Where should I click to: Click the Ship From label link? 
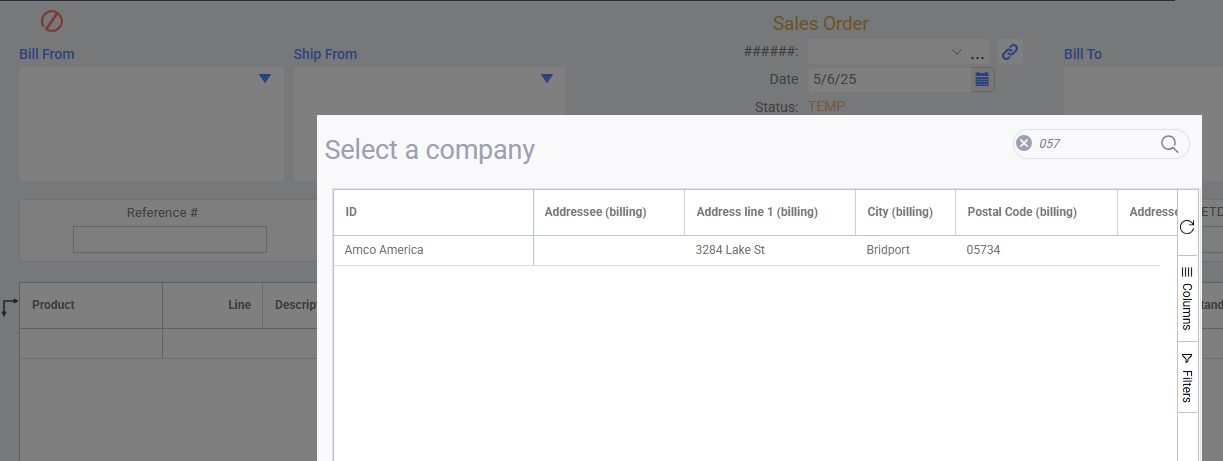(x=325, y=54)
